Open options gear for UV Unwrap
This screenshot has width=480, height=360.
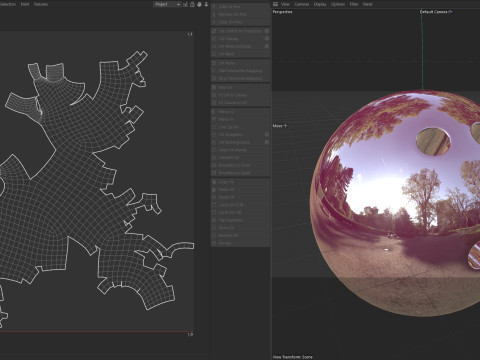pos(267,38)
